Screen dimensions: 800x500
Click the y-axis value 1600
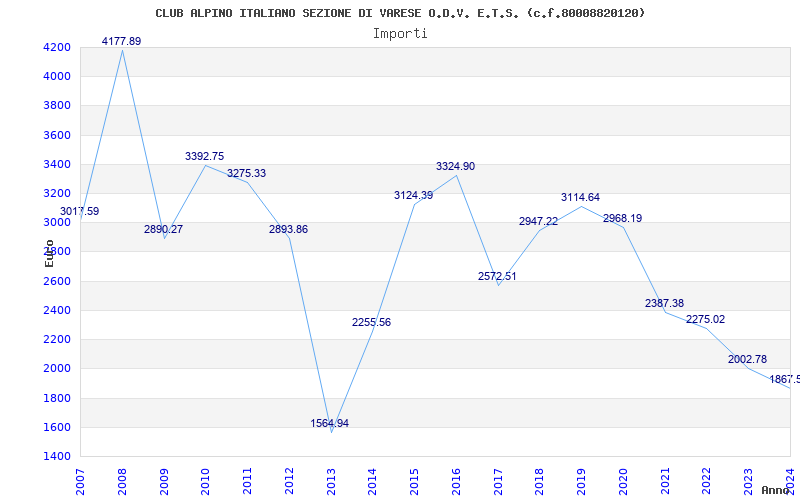pos(57,427)
